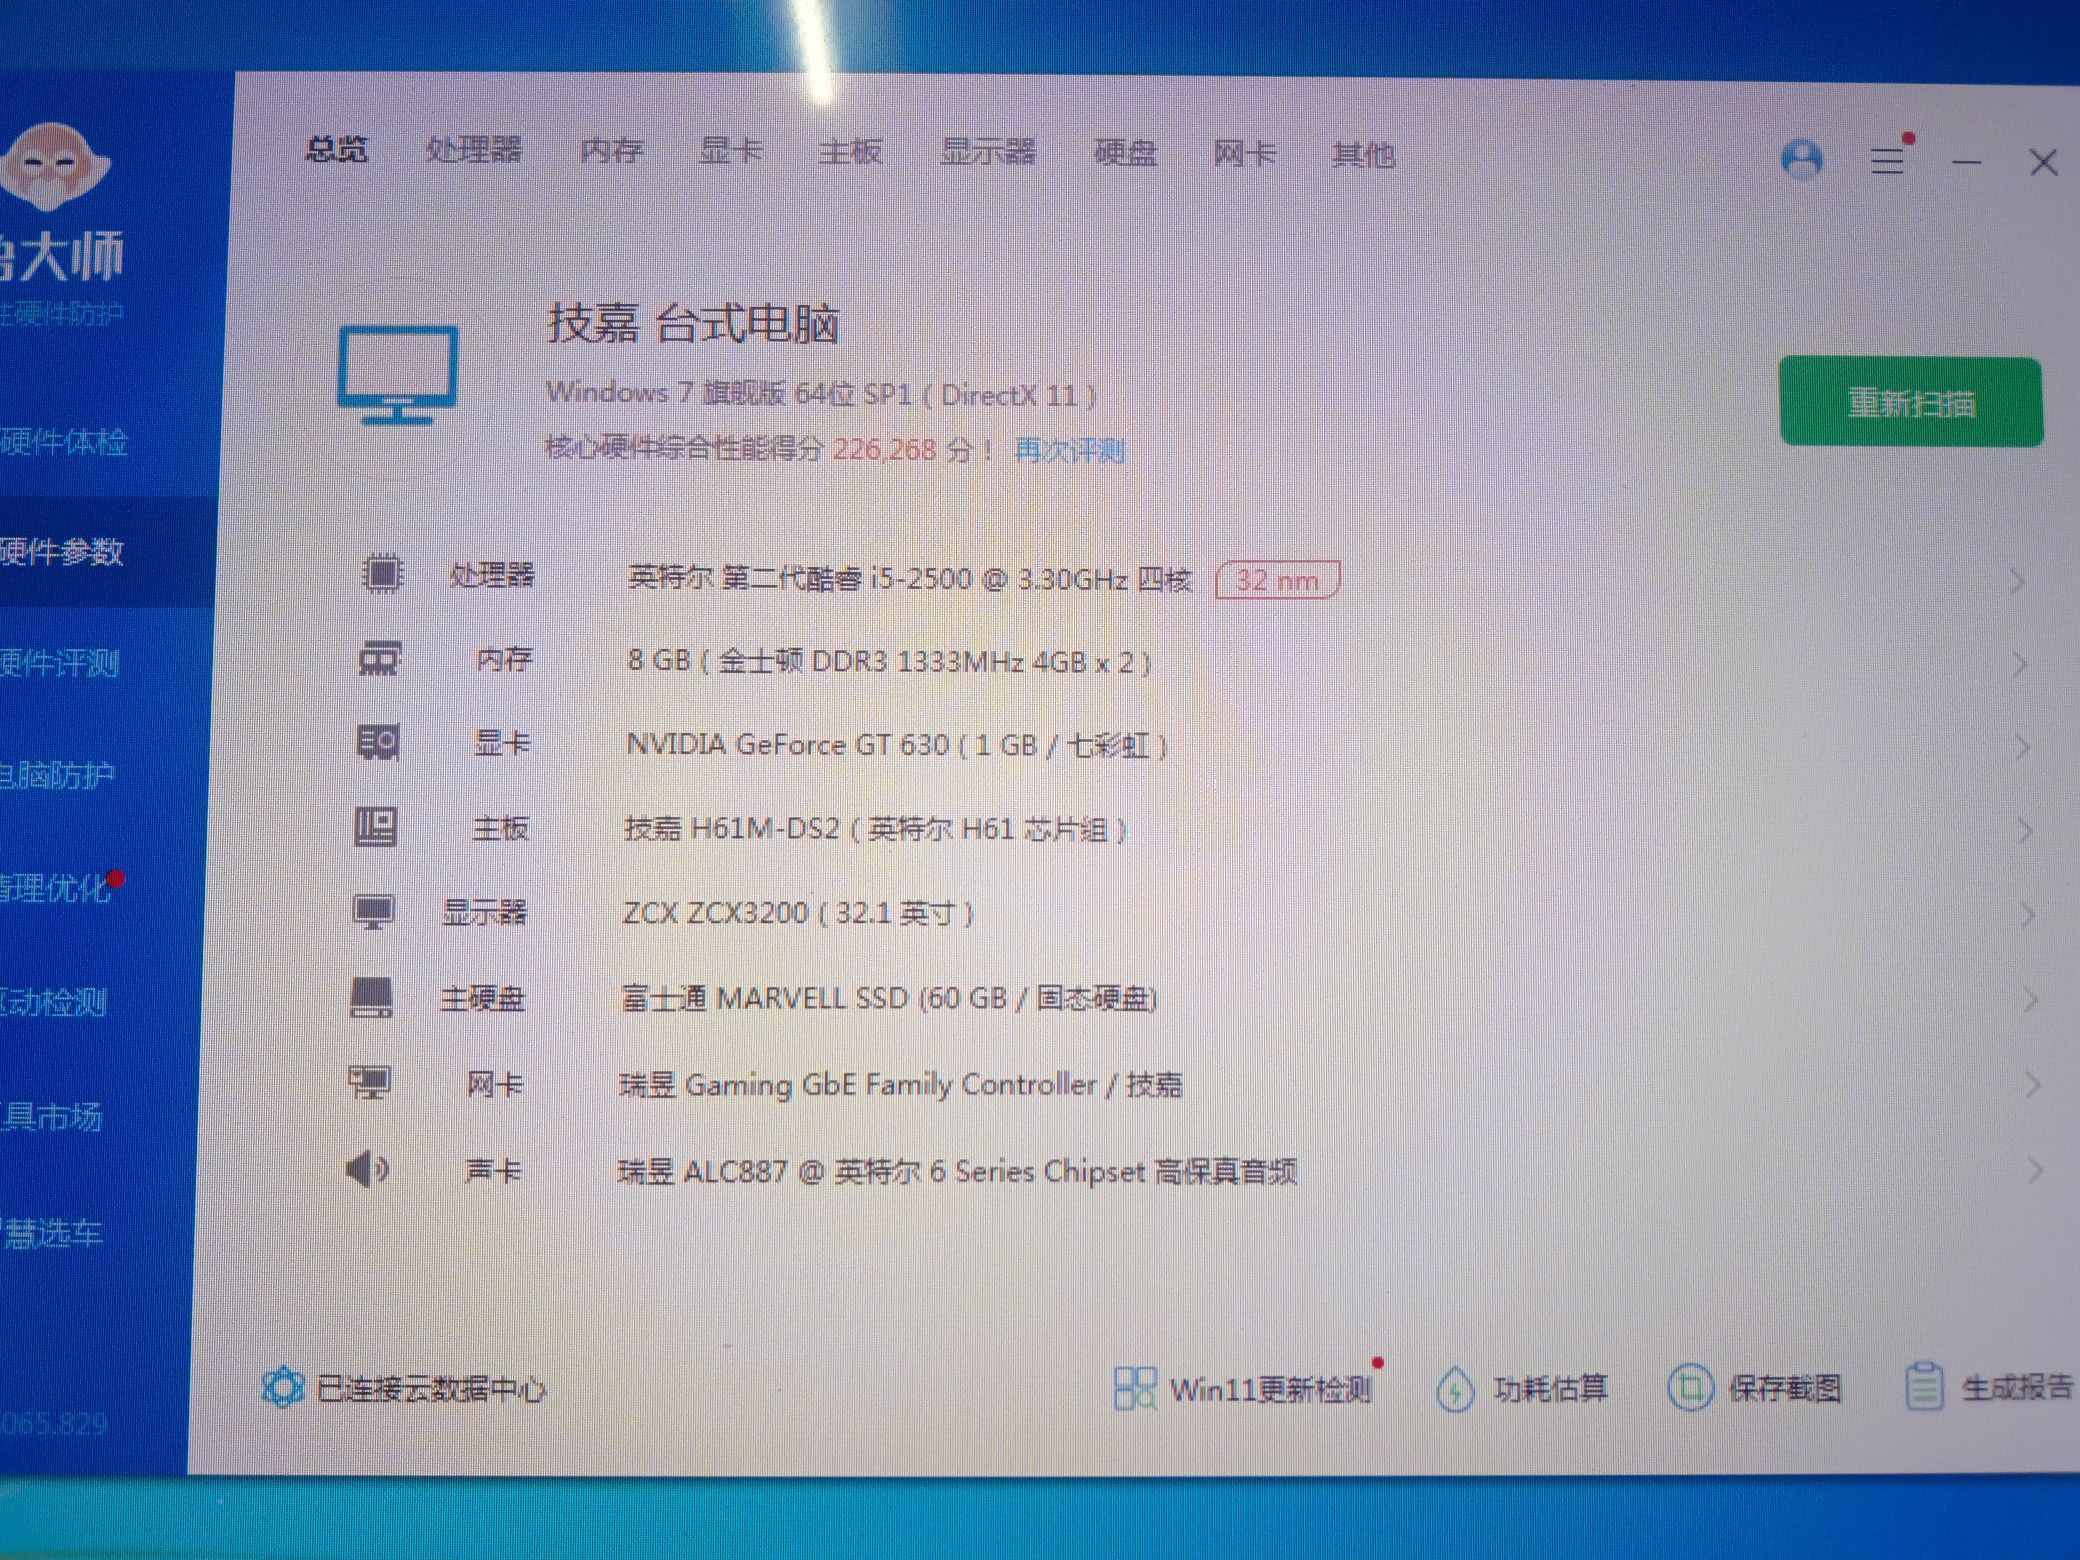Switch to the 显示器 tab
This screenshot has height=1560, width=2080.
pyautogui.click(x=988, y=152)
